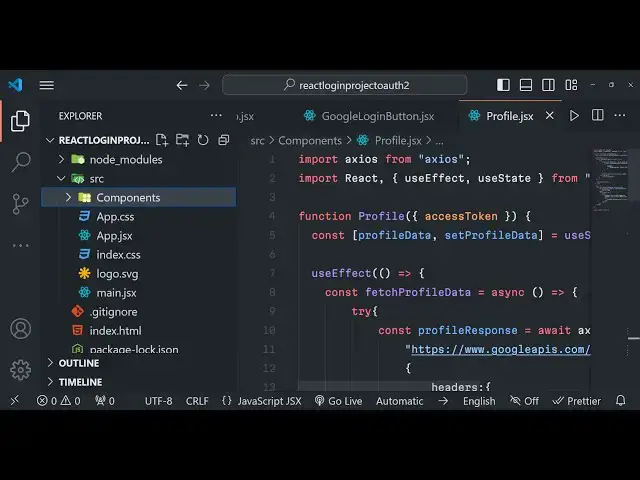Open the Manage gear icon
Screen dimensions: 640x480
pos(20,370)
